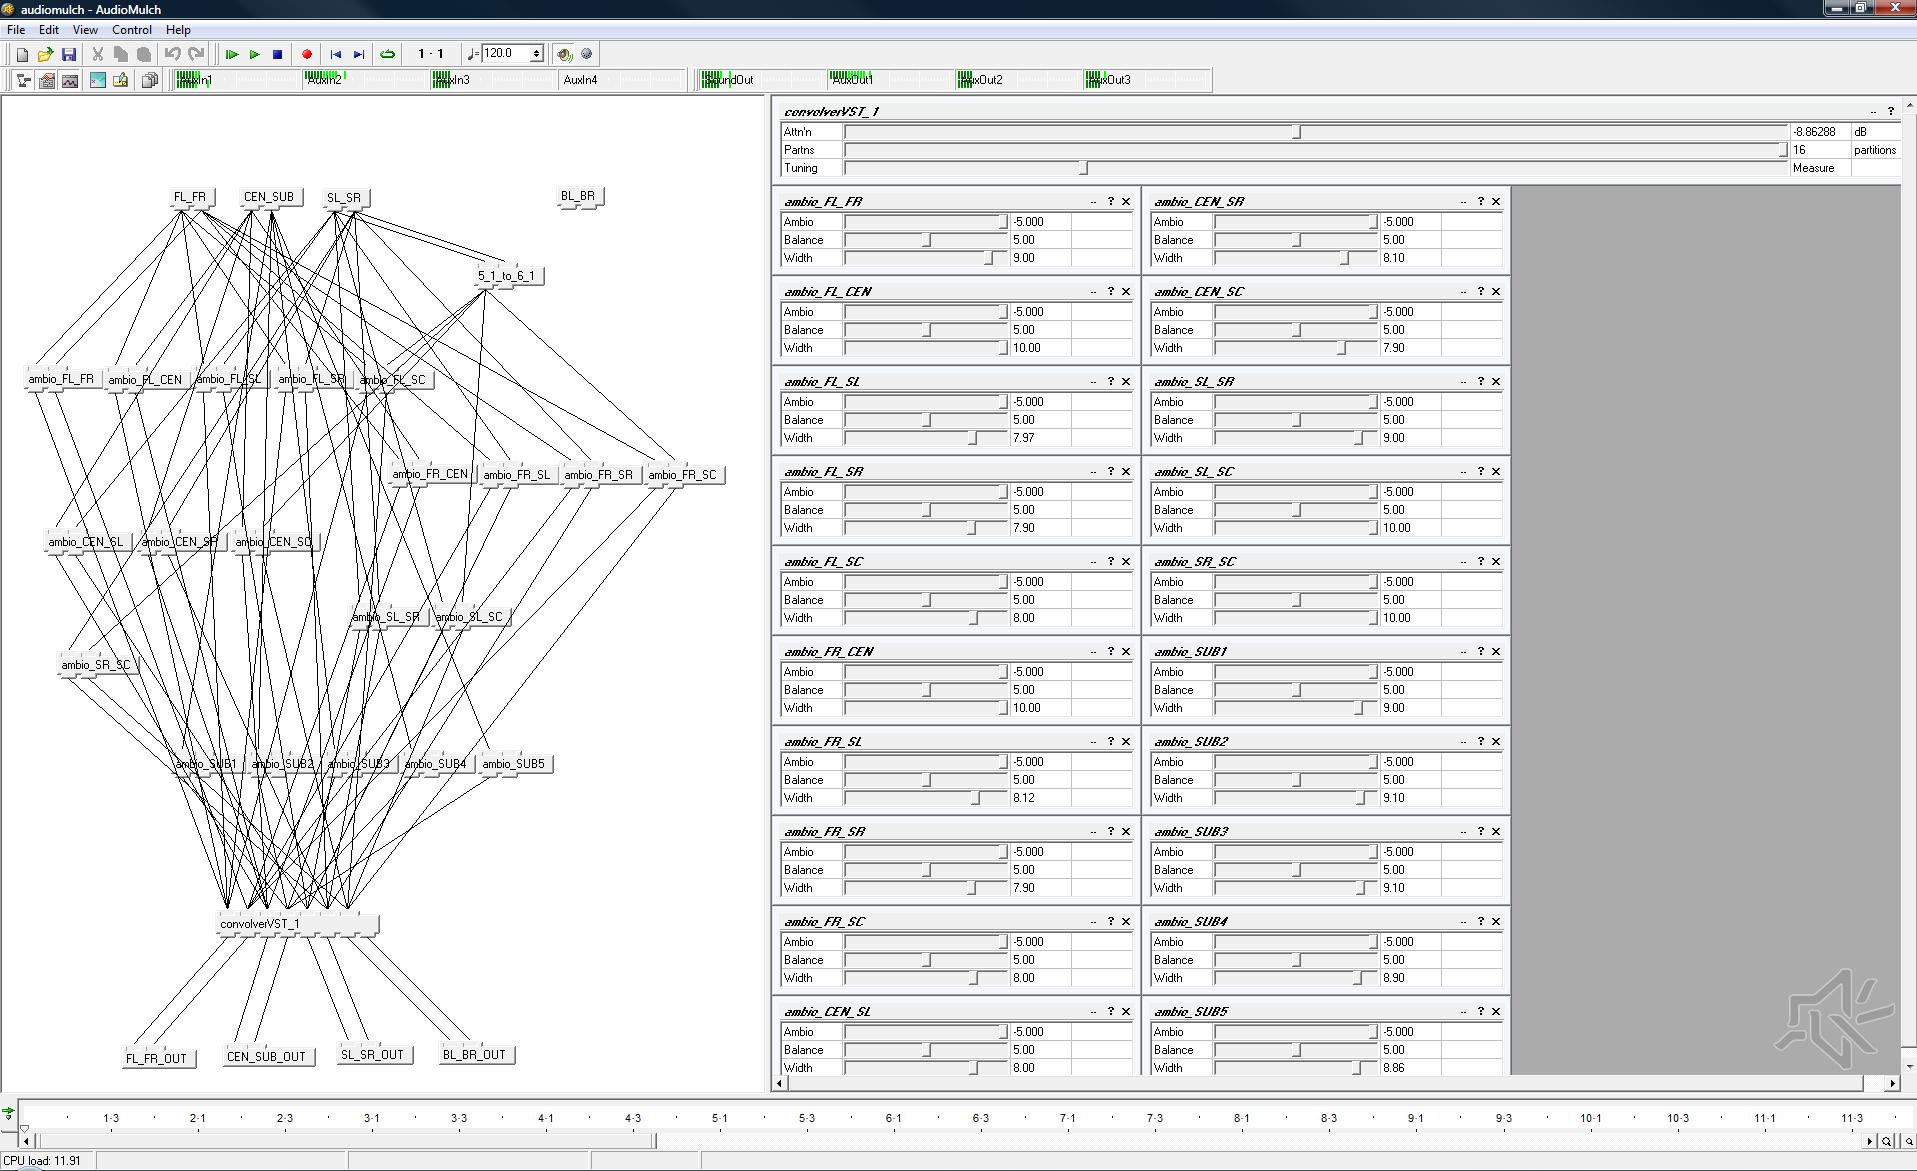This screenshot has height=1171, width=1917.
Task: Open the View menu
Action: pyautogui.click(x=85, y=30)
